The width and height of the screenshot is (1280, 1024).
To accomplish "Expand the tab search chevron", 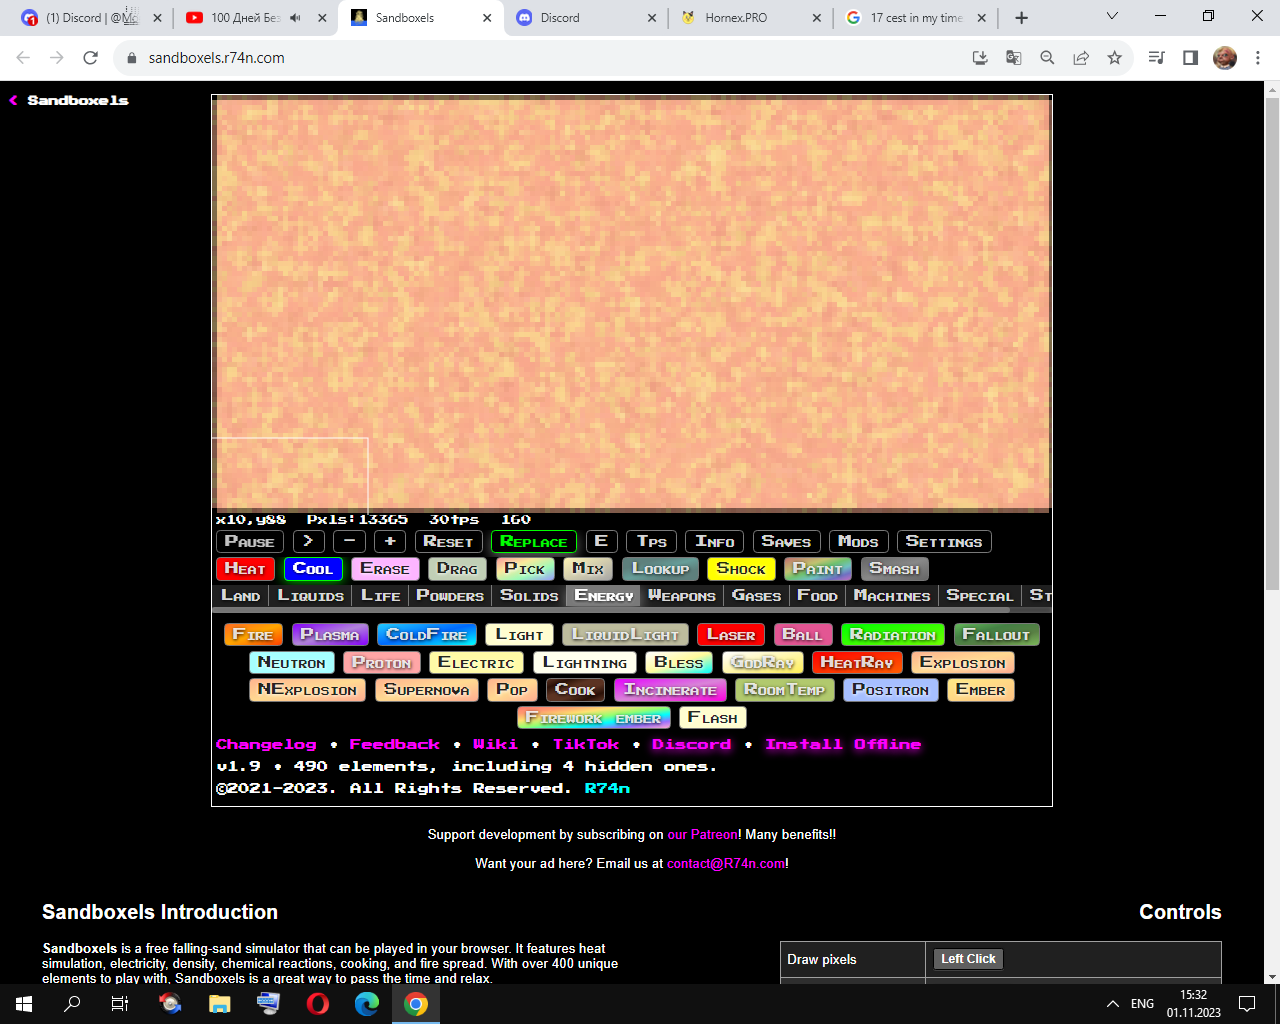I will [1112, 17].
